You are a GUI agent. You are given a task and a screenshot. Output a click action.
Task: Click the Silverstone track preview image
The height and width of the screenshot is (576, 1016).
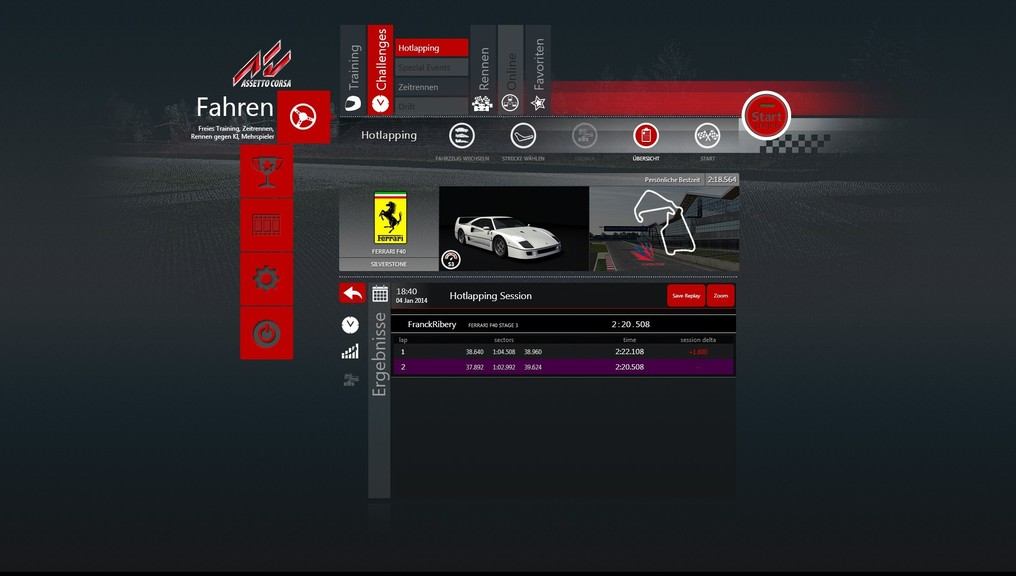pyautogui.click(x=664, y=229)
